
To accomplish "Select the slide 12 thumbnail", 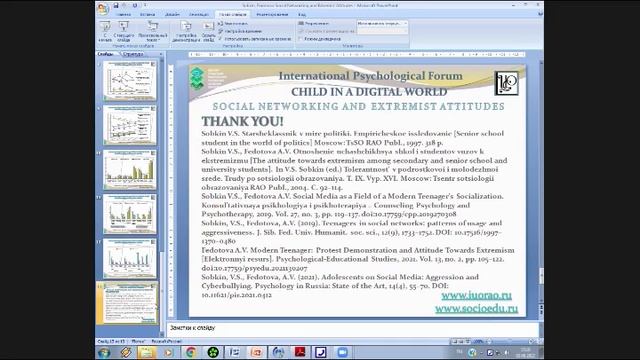I will point(130,258).
